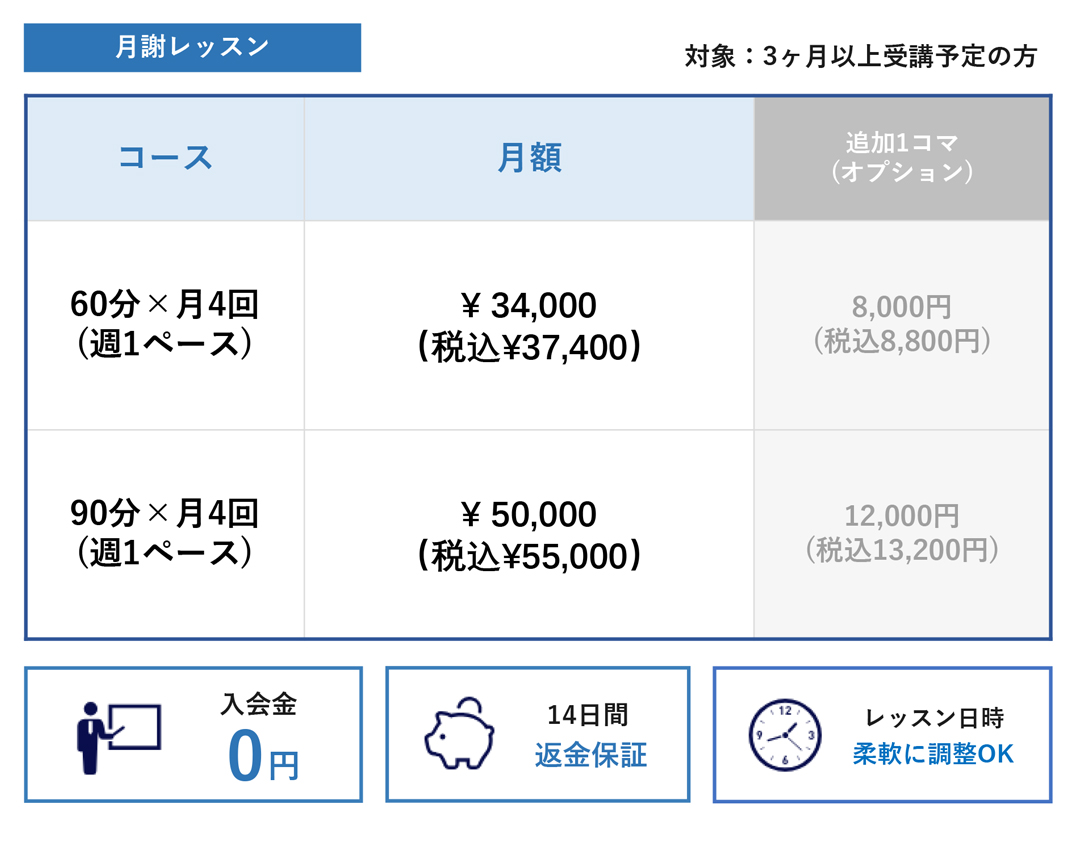This screenshot has width=1080, height=850.
Task: Click the 月額 column header
Action: click(529, 158)
